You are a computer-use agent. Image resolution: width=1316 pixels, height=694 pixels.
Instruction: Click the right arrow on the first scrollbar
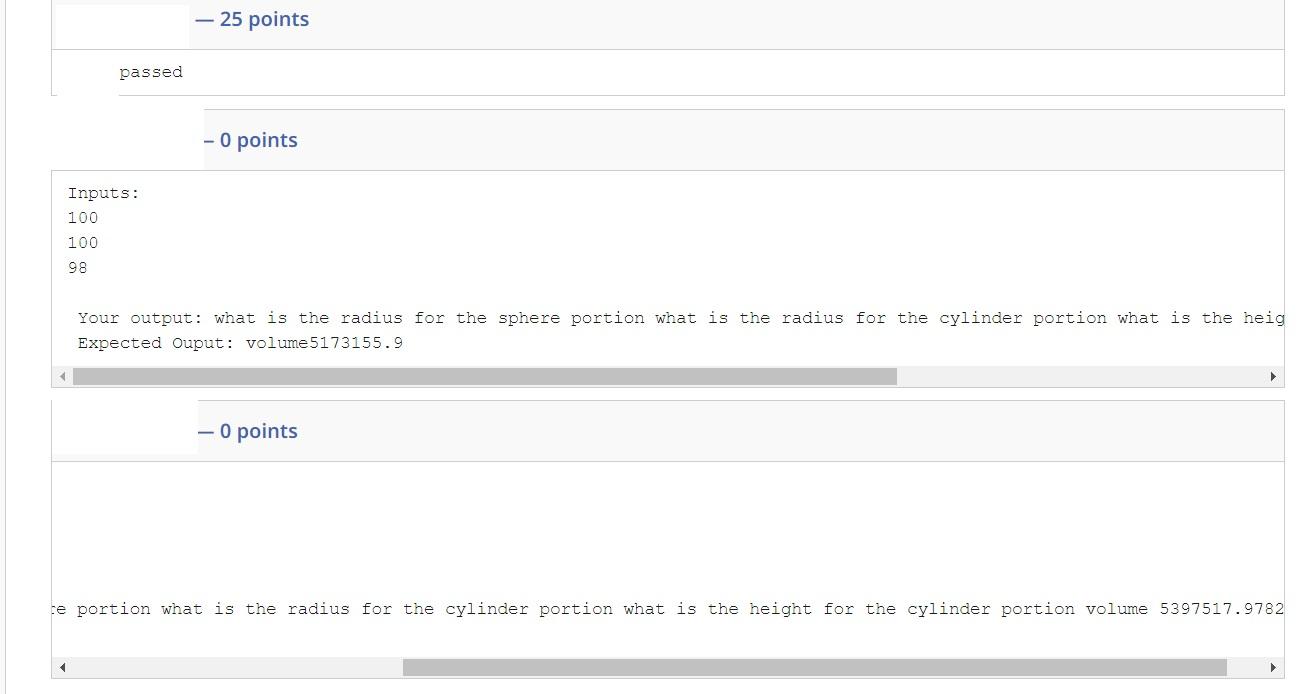[x=1274, y=376]
